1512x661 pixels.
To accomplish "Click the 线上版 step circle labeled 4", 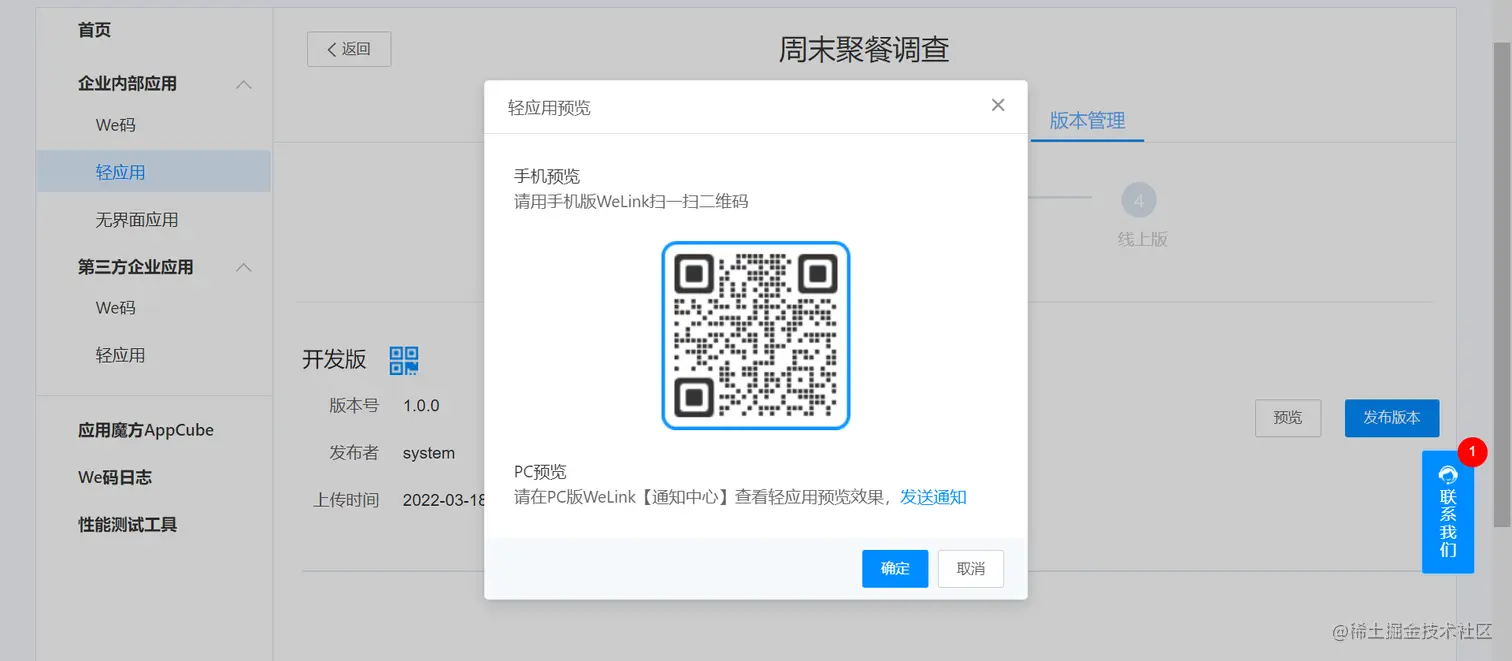I will pyautogui.click(x=1139, y=200).
